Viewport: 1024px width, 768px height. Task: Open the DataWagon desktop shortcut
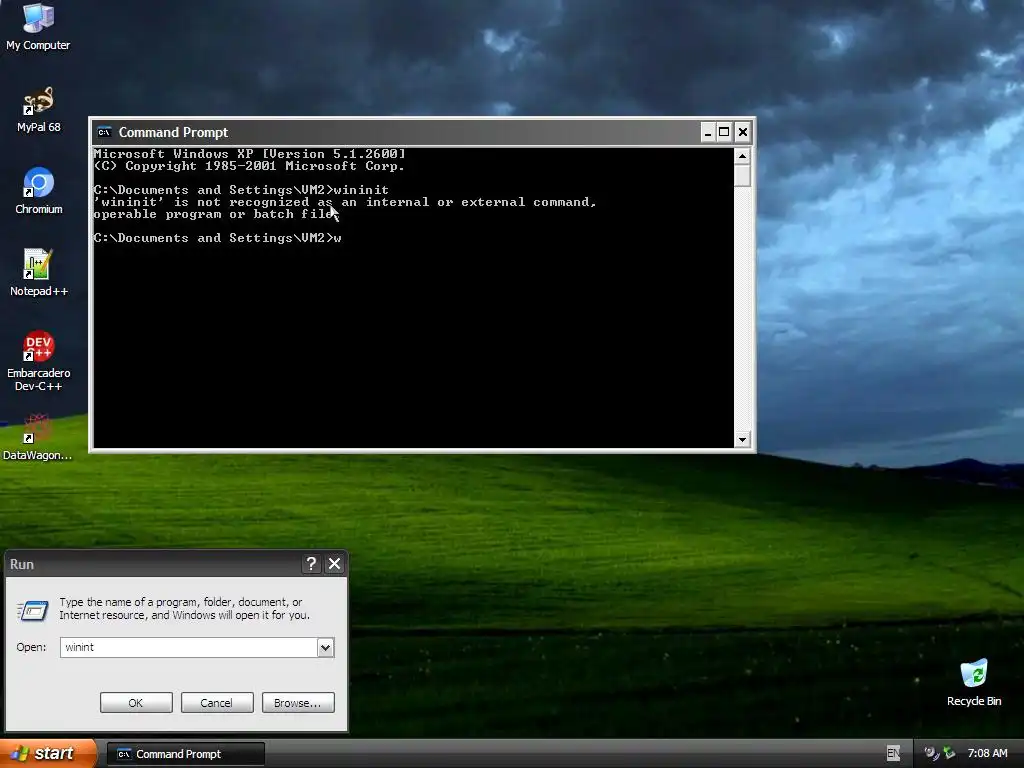37,436
